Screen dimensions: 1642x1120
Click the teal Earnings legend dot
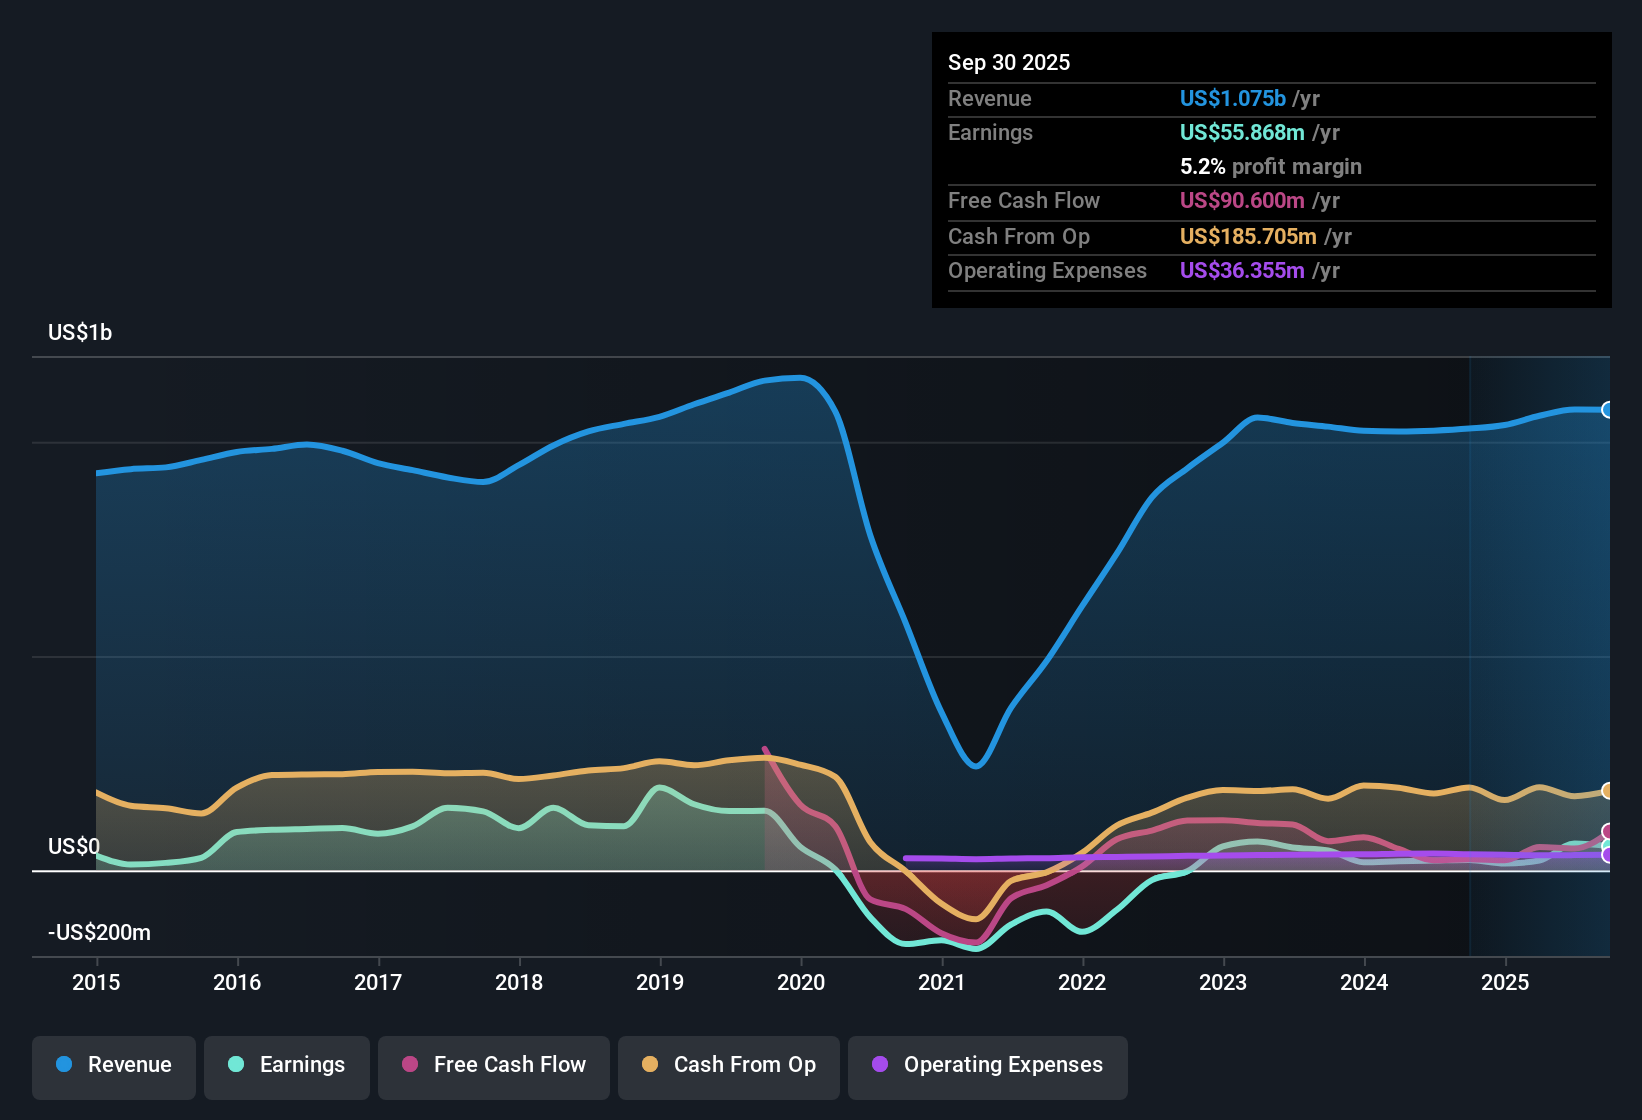pyautogui.click(x=235, y=1065)
